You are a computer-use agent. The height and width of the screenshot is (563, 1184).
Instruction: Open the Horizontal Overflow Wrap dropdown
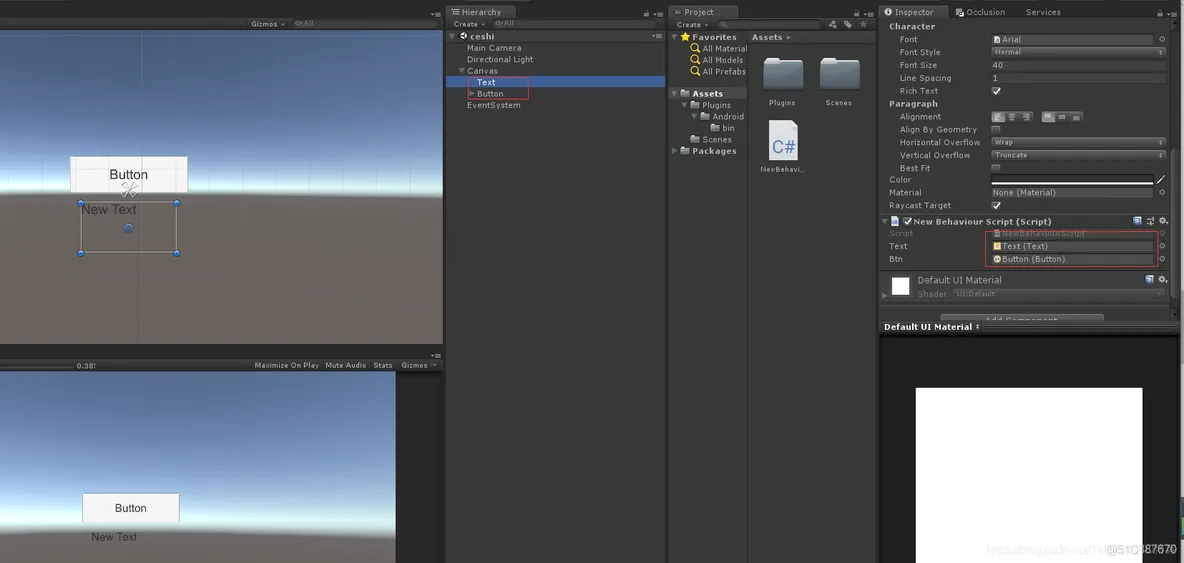(x=1078, y=142)
